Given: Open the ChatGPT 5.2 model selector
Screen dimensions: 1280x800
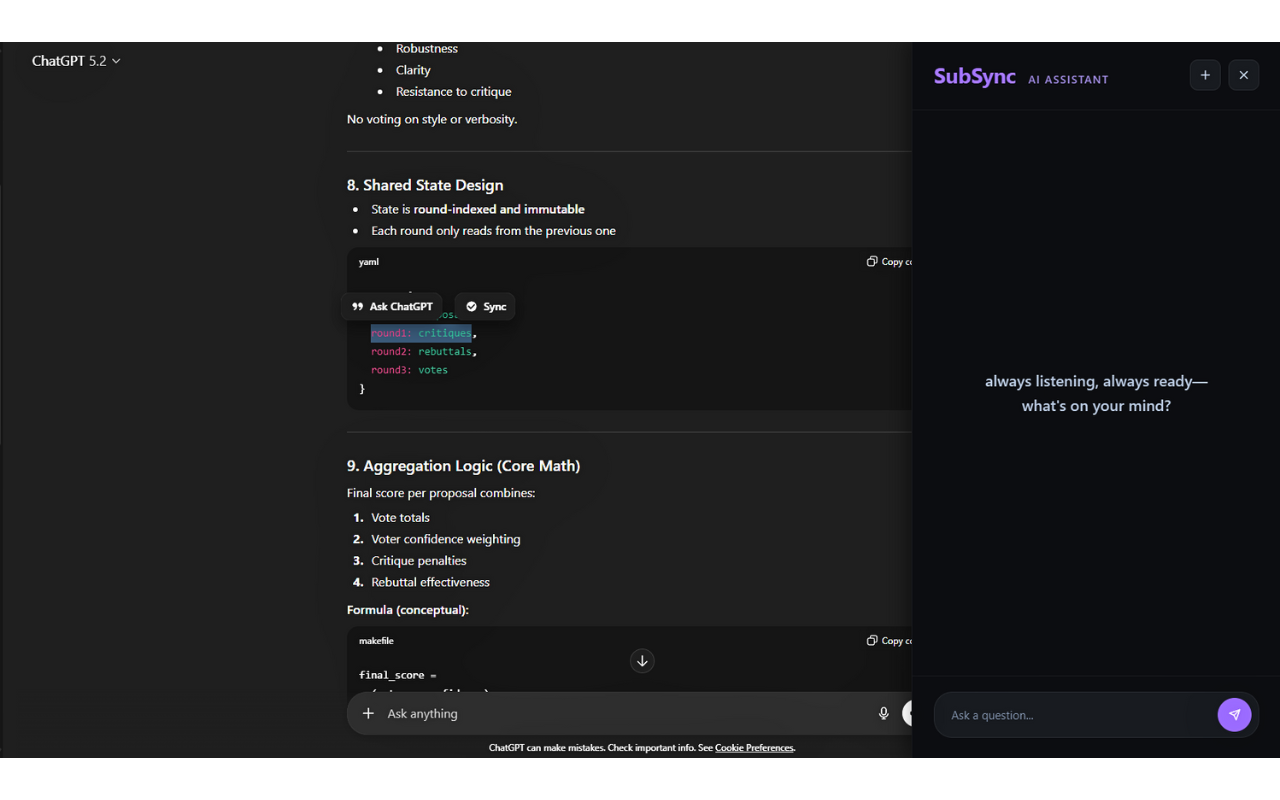Looking at the screenshot, I should [x=76, y=60].
